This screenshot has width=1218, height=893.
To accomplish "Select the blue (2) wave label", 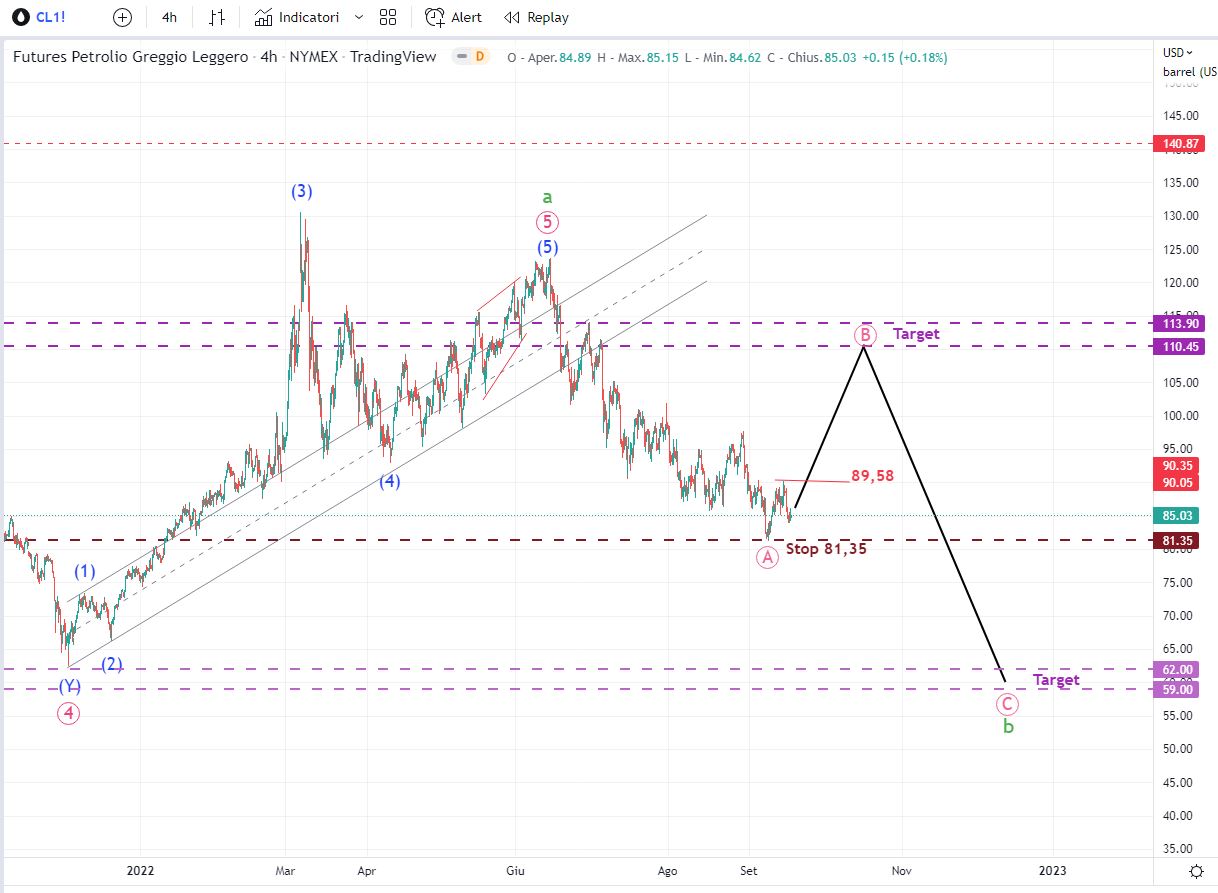I will pyautogui.click(x=112, y=664).
